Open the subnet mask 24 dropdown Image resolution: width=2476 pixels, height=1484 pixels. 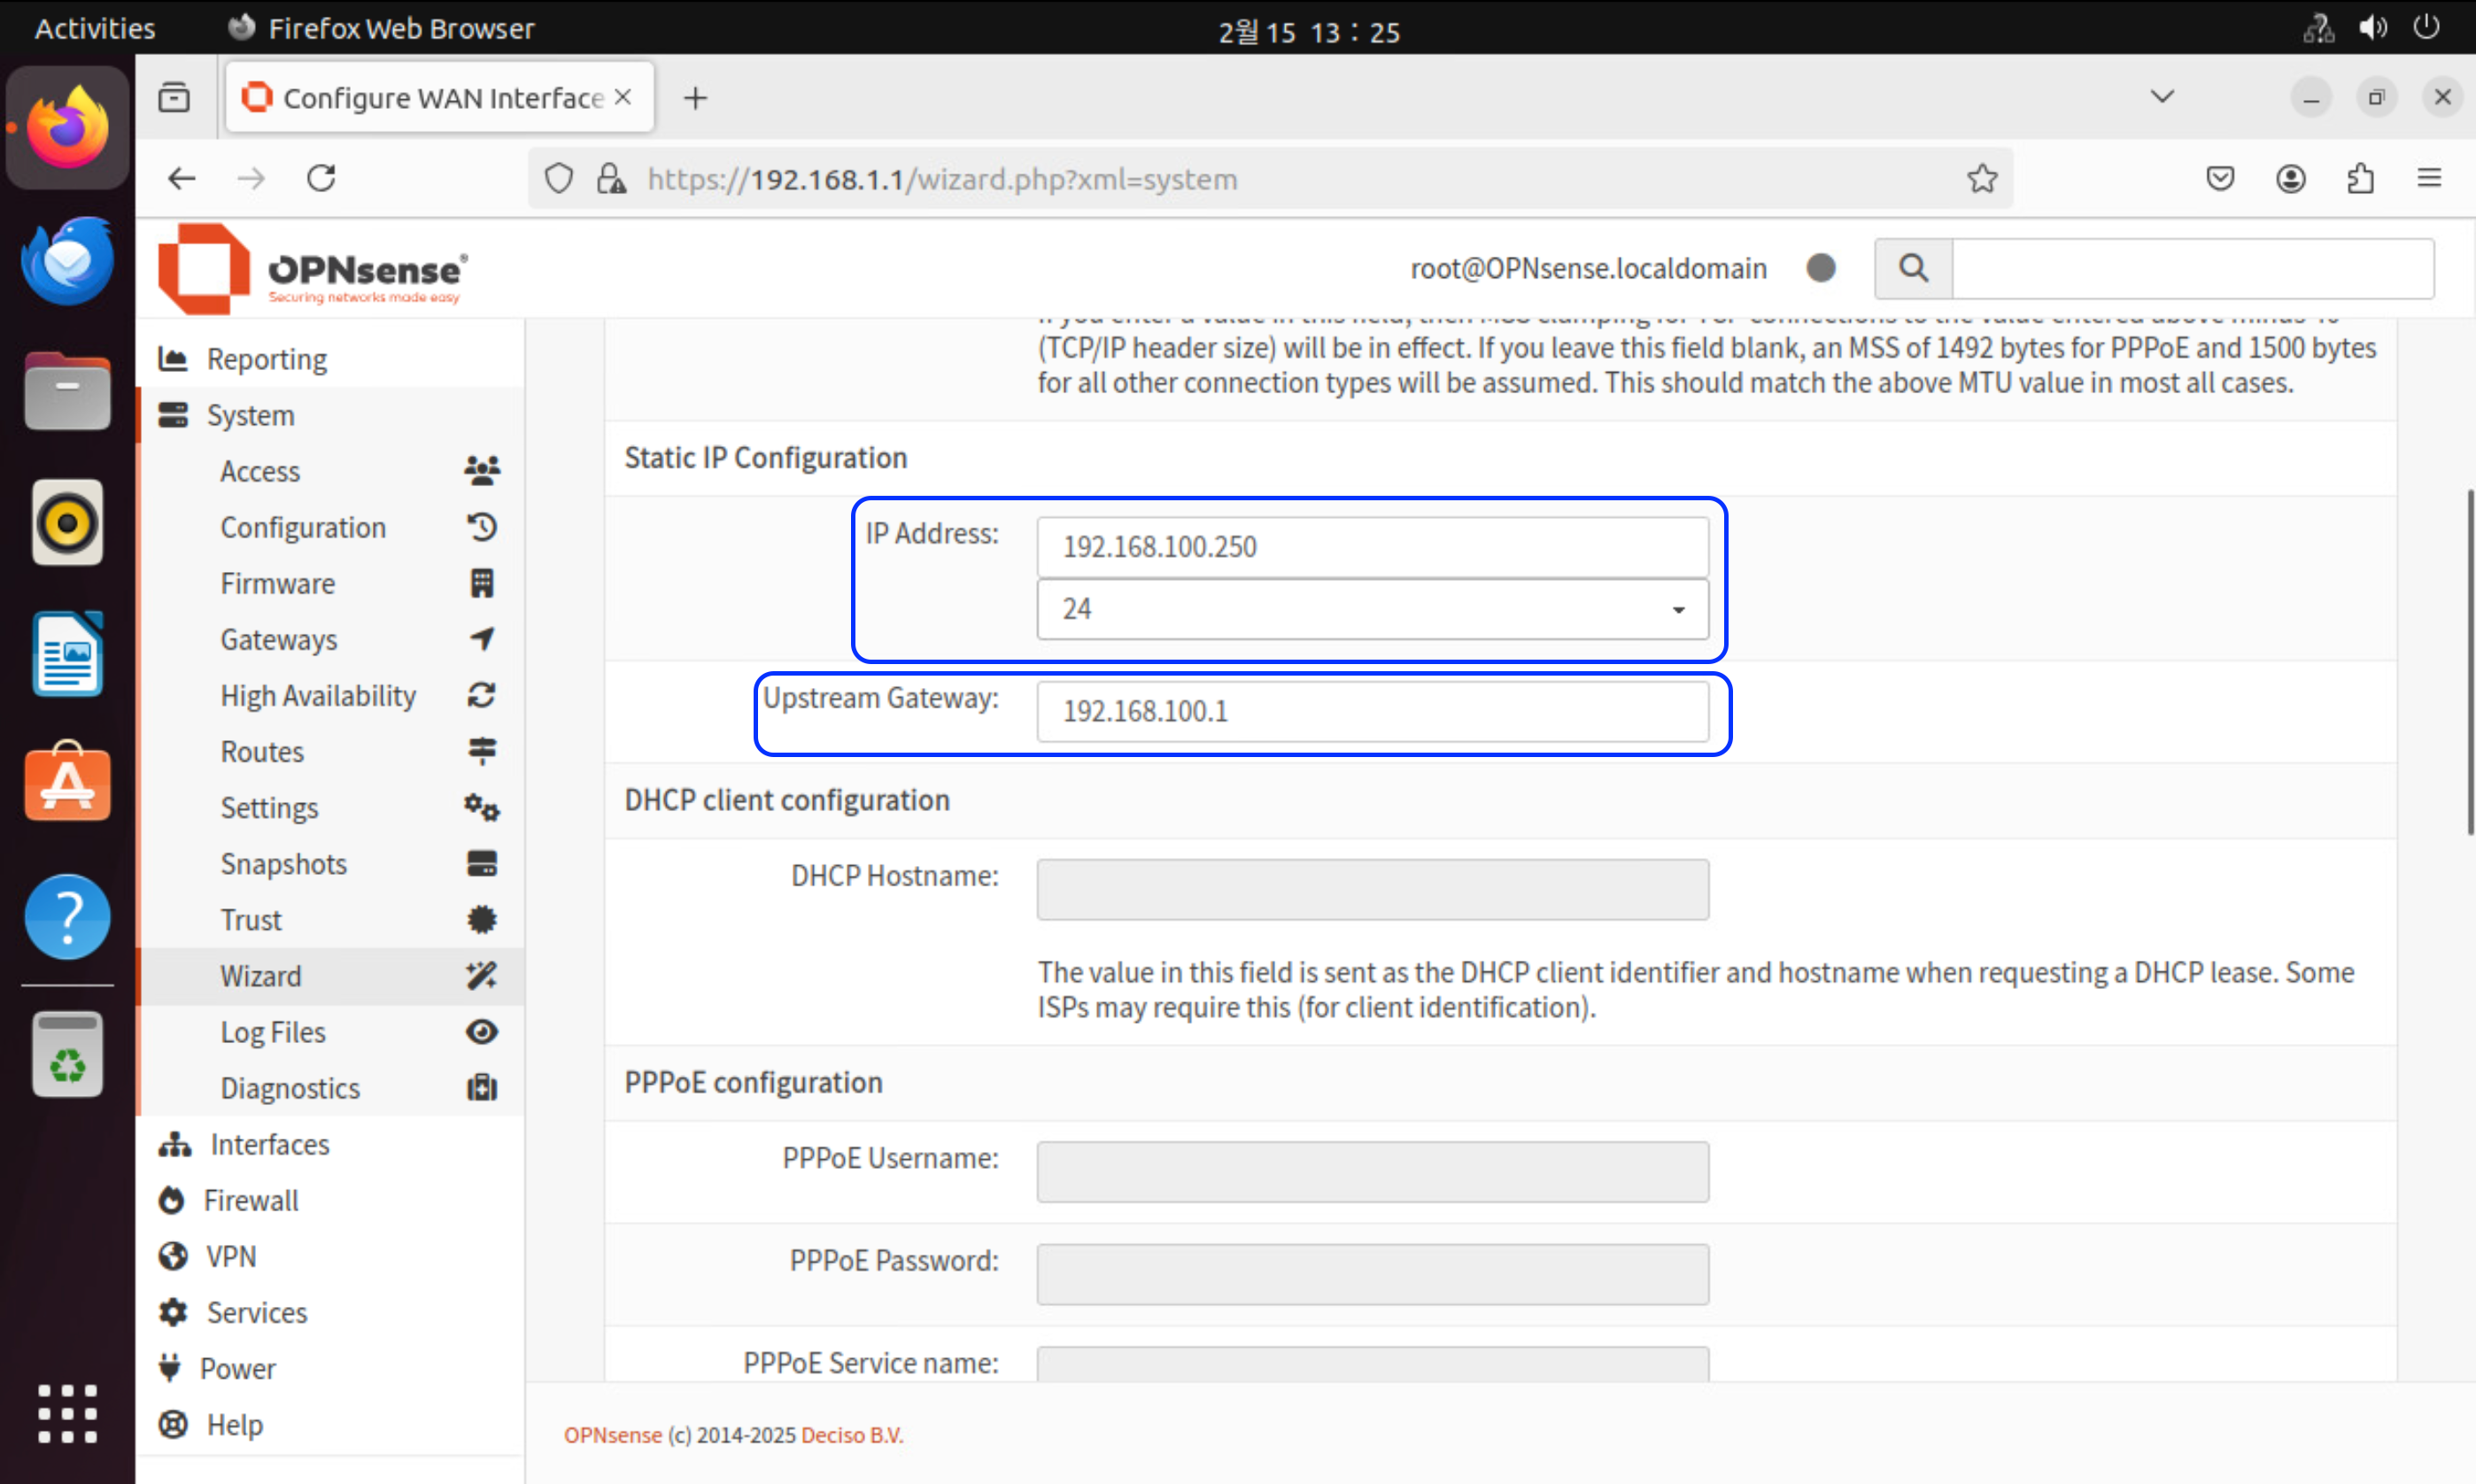click(x=1372, y=609)
